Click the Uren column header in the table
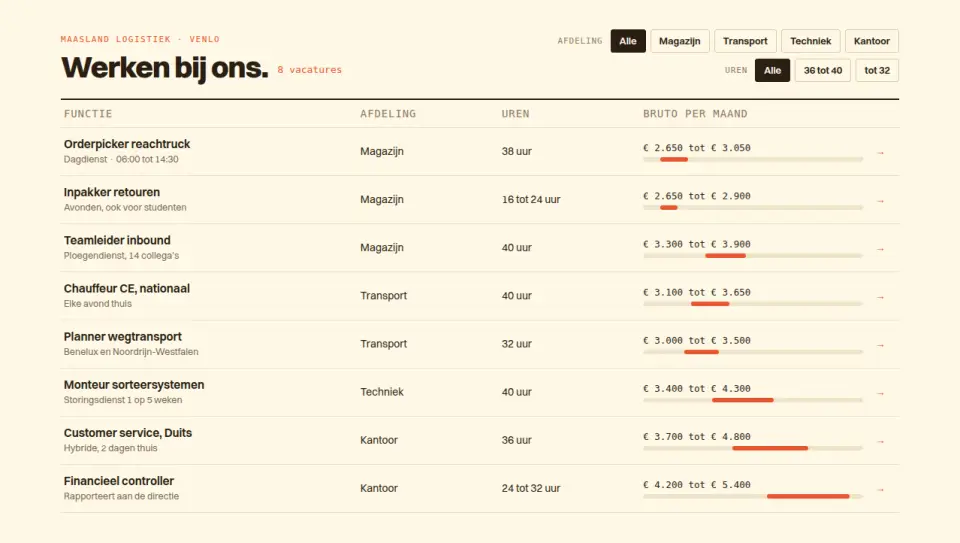960x543 pixels. [x=516, y=114]
